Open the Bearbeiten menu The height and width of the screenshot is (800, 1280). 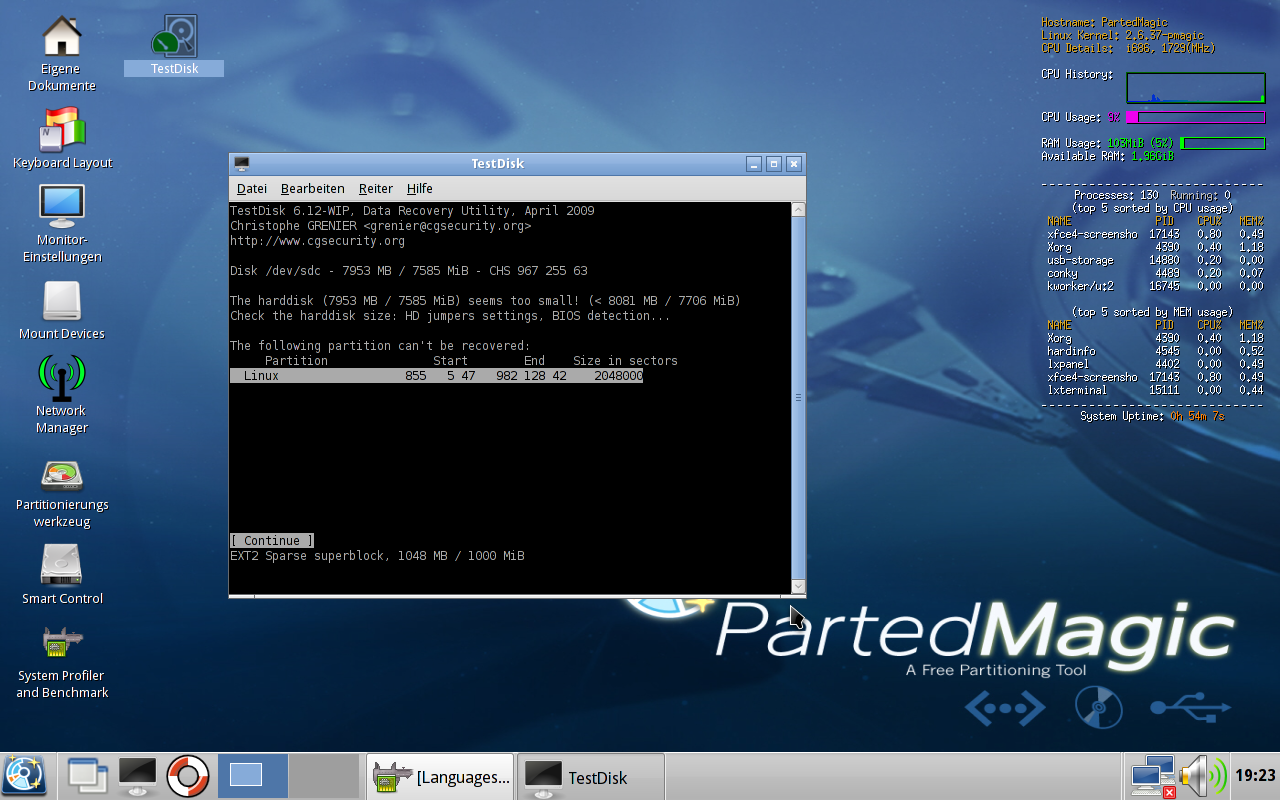tap(313, 188)
